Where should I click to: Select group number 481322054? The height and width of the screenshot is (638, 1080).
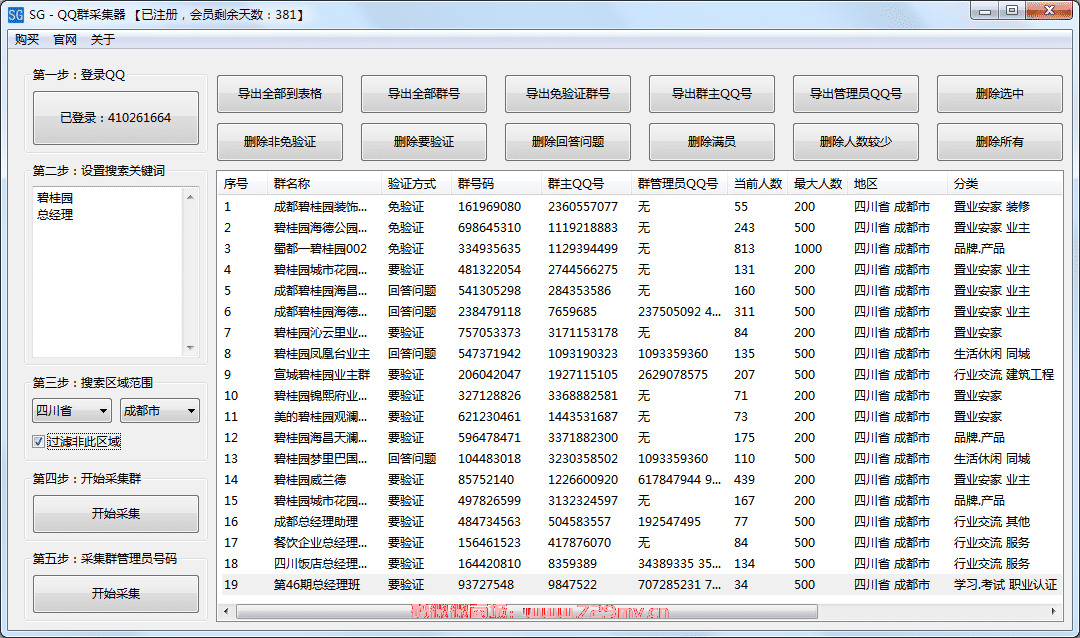pos(489,270)
